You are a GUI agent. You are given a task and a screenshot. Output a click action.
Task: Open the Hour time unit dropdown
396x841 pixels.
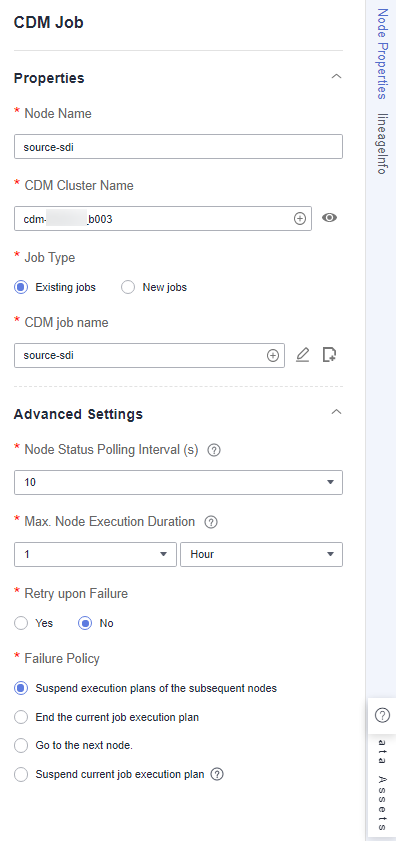click(x=261, y=554)
